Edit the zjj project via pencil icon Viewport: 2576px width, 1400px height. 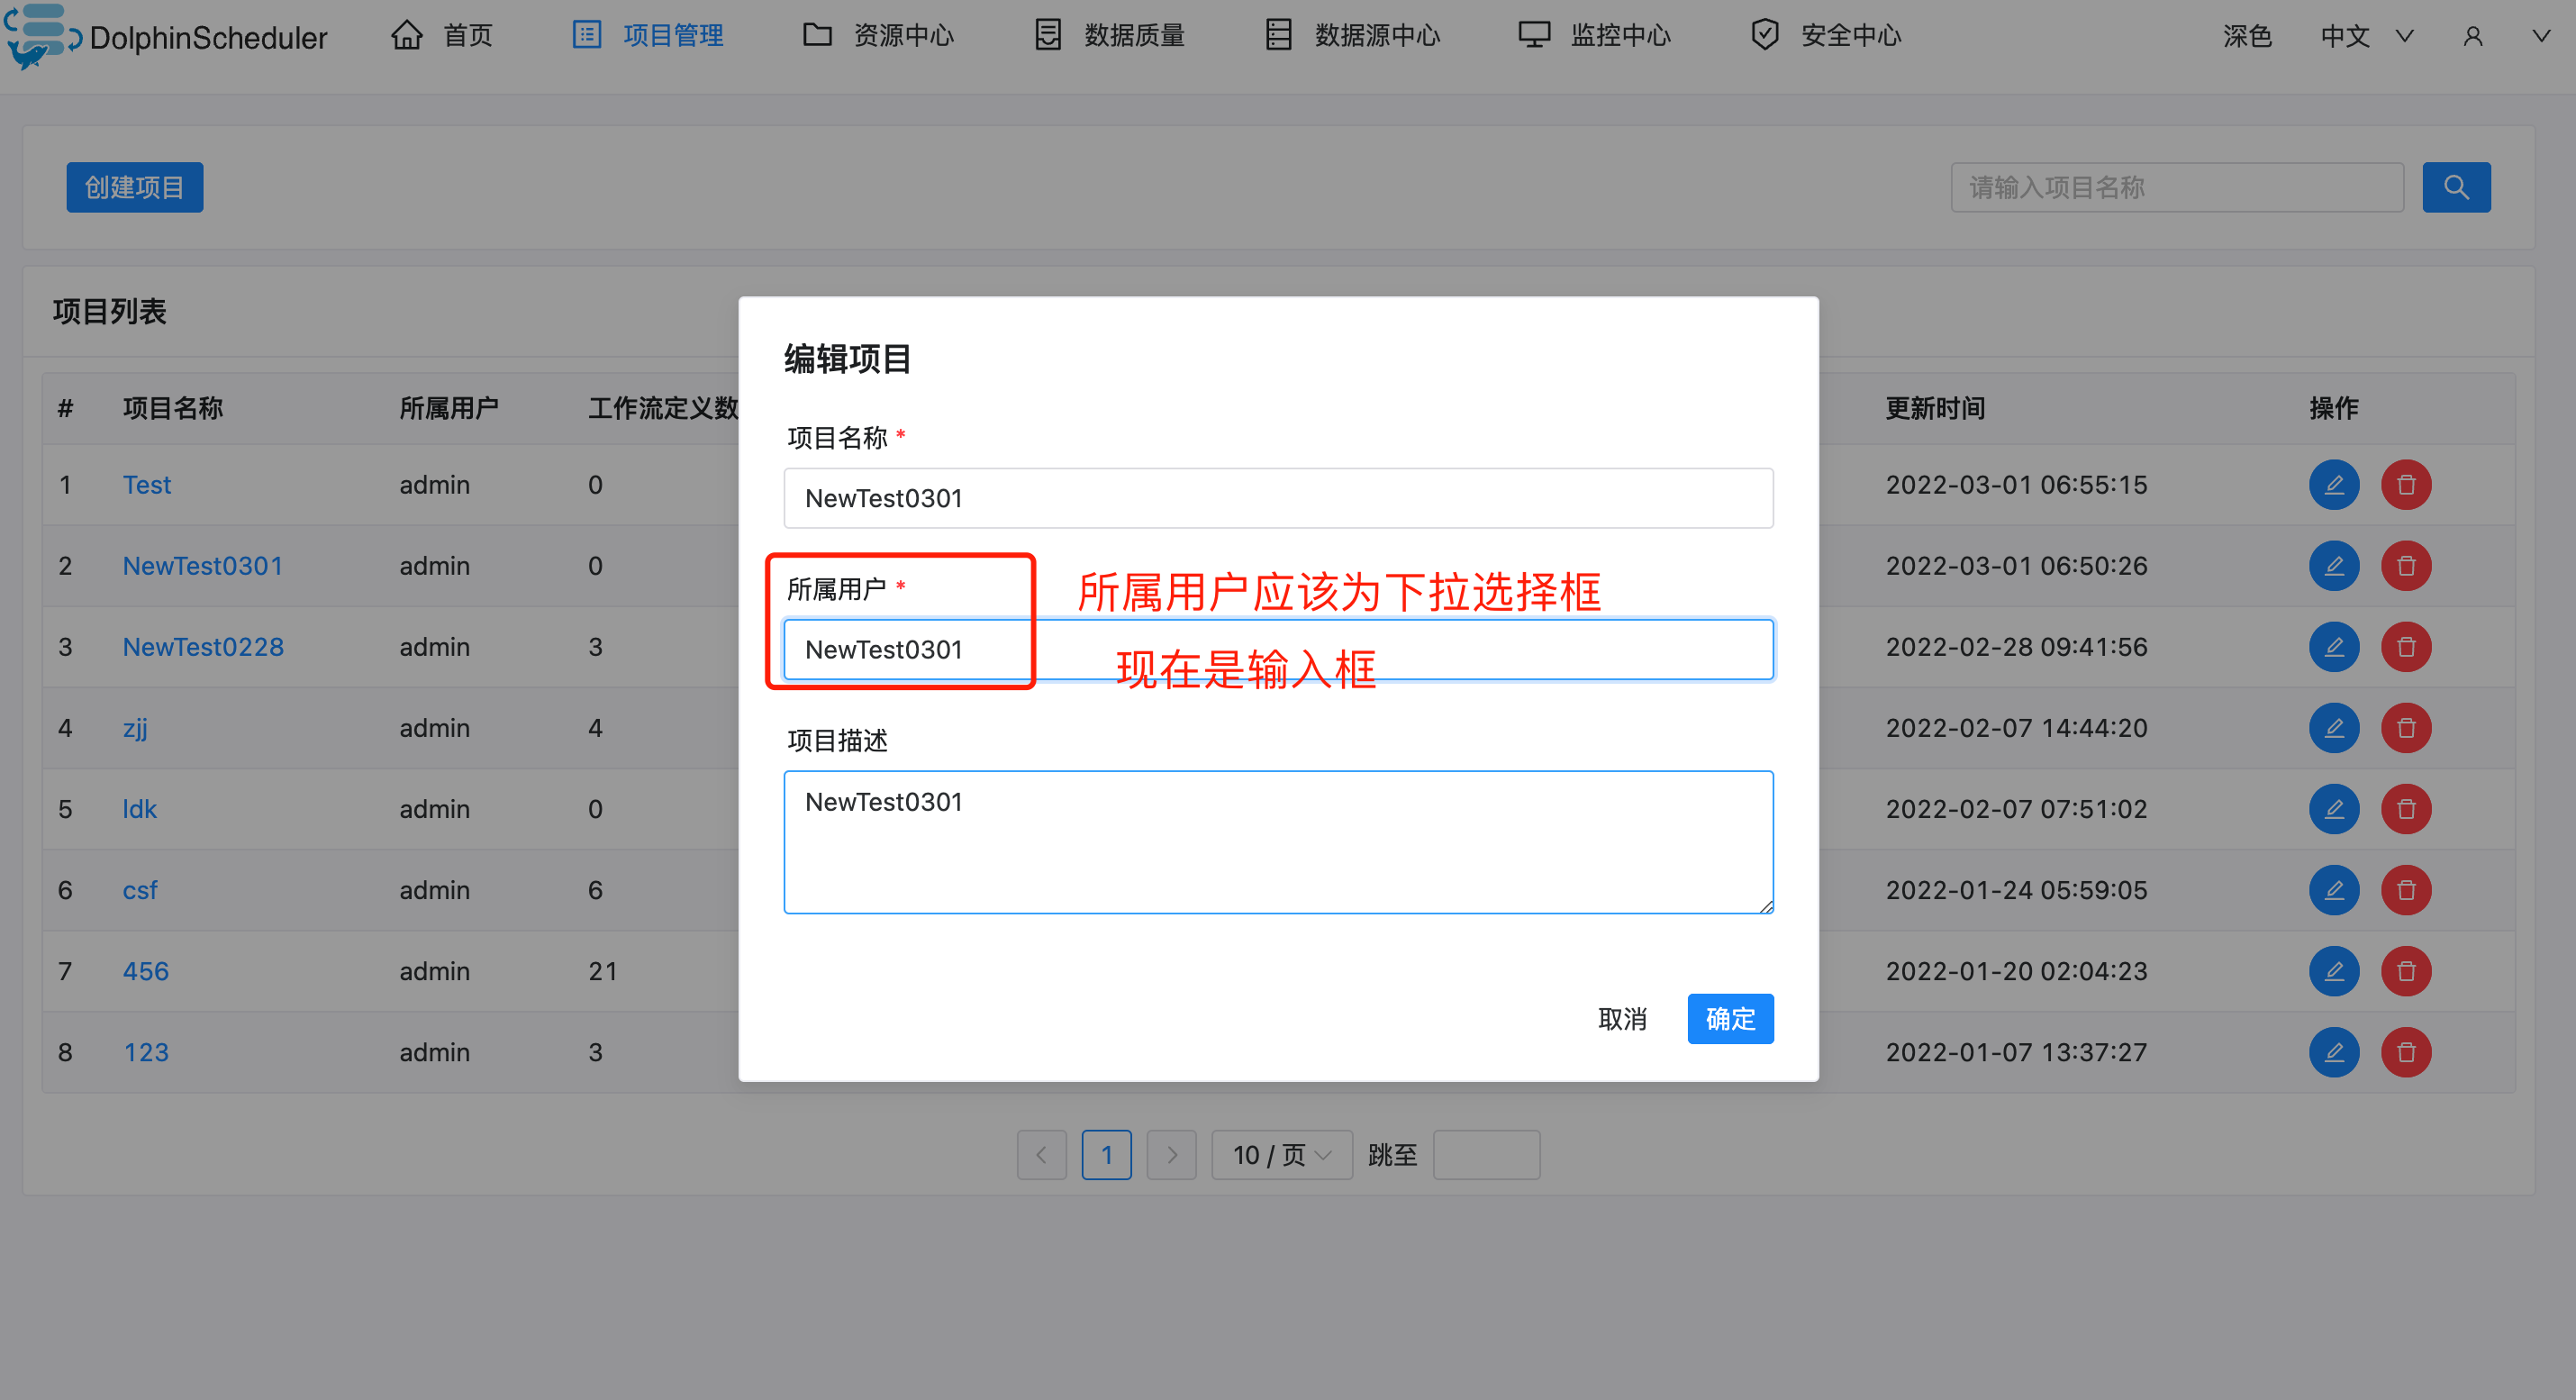coord(2334,727)
